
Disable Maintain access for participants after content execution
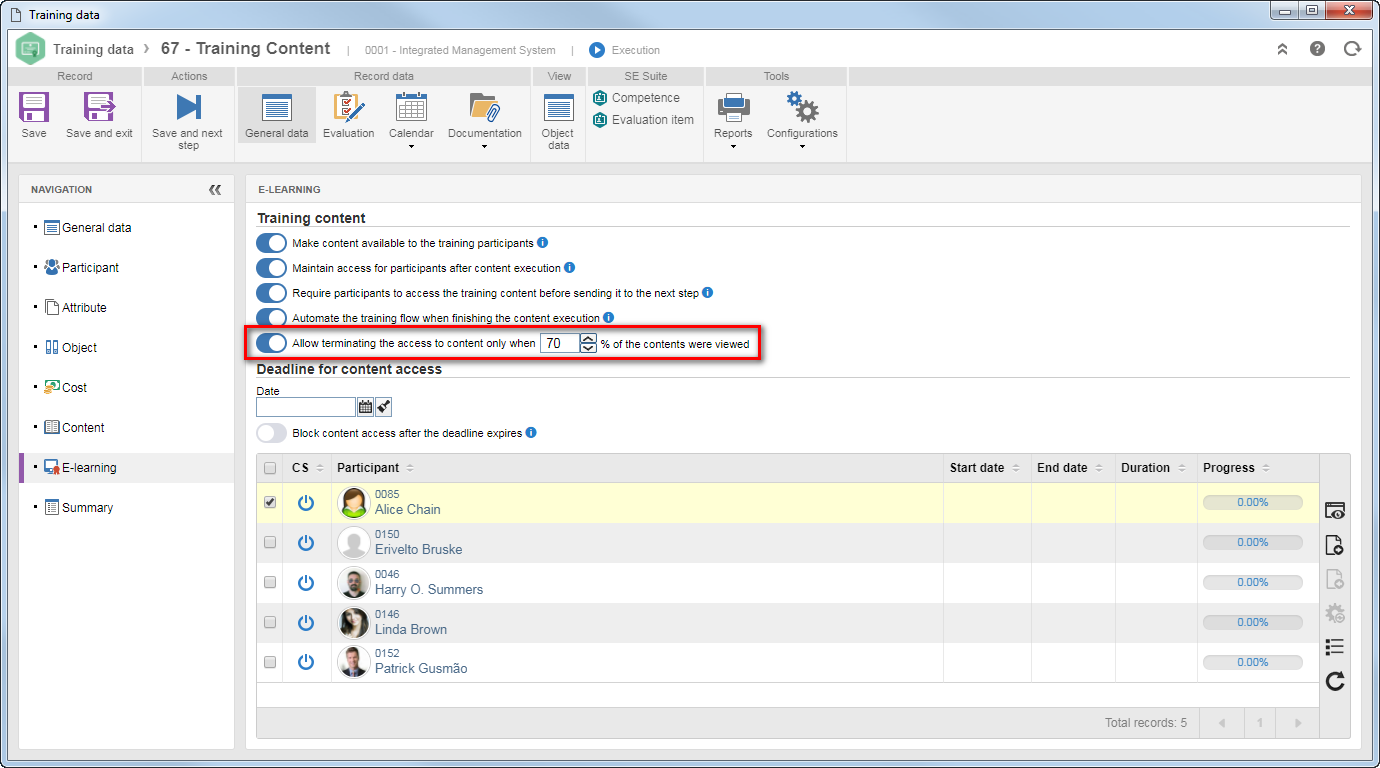[x=271, y=268]
